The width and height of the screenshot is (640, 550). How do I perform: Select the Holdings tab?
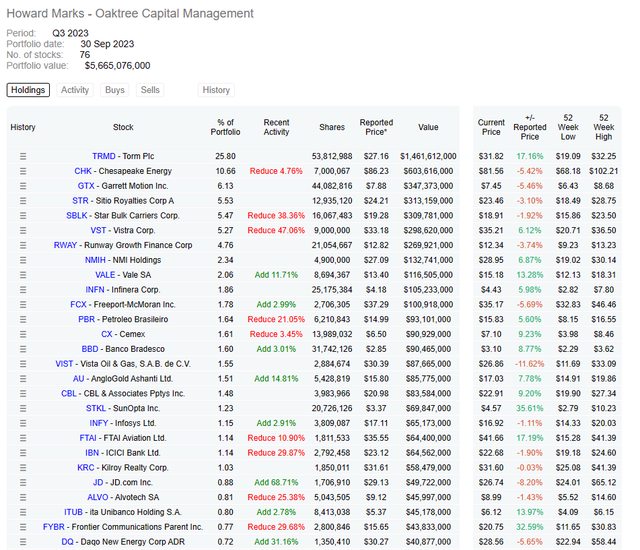29,90
